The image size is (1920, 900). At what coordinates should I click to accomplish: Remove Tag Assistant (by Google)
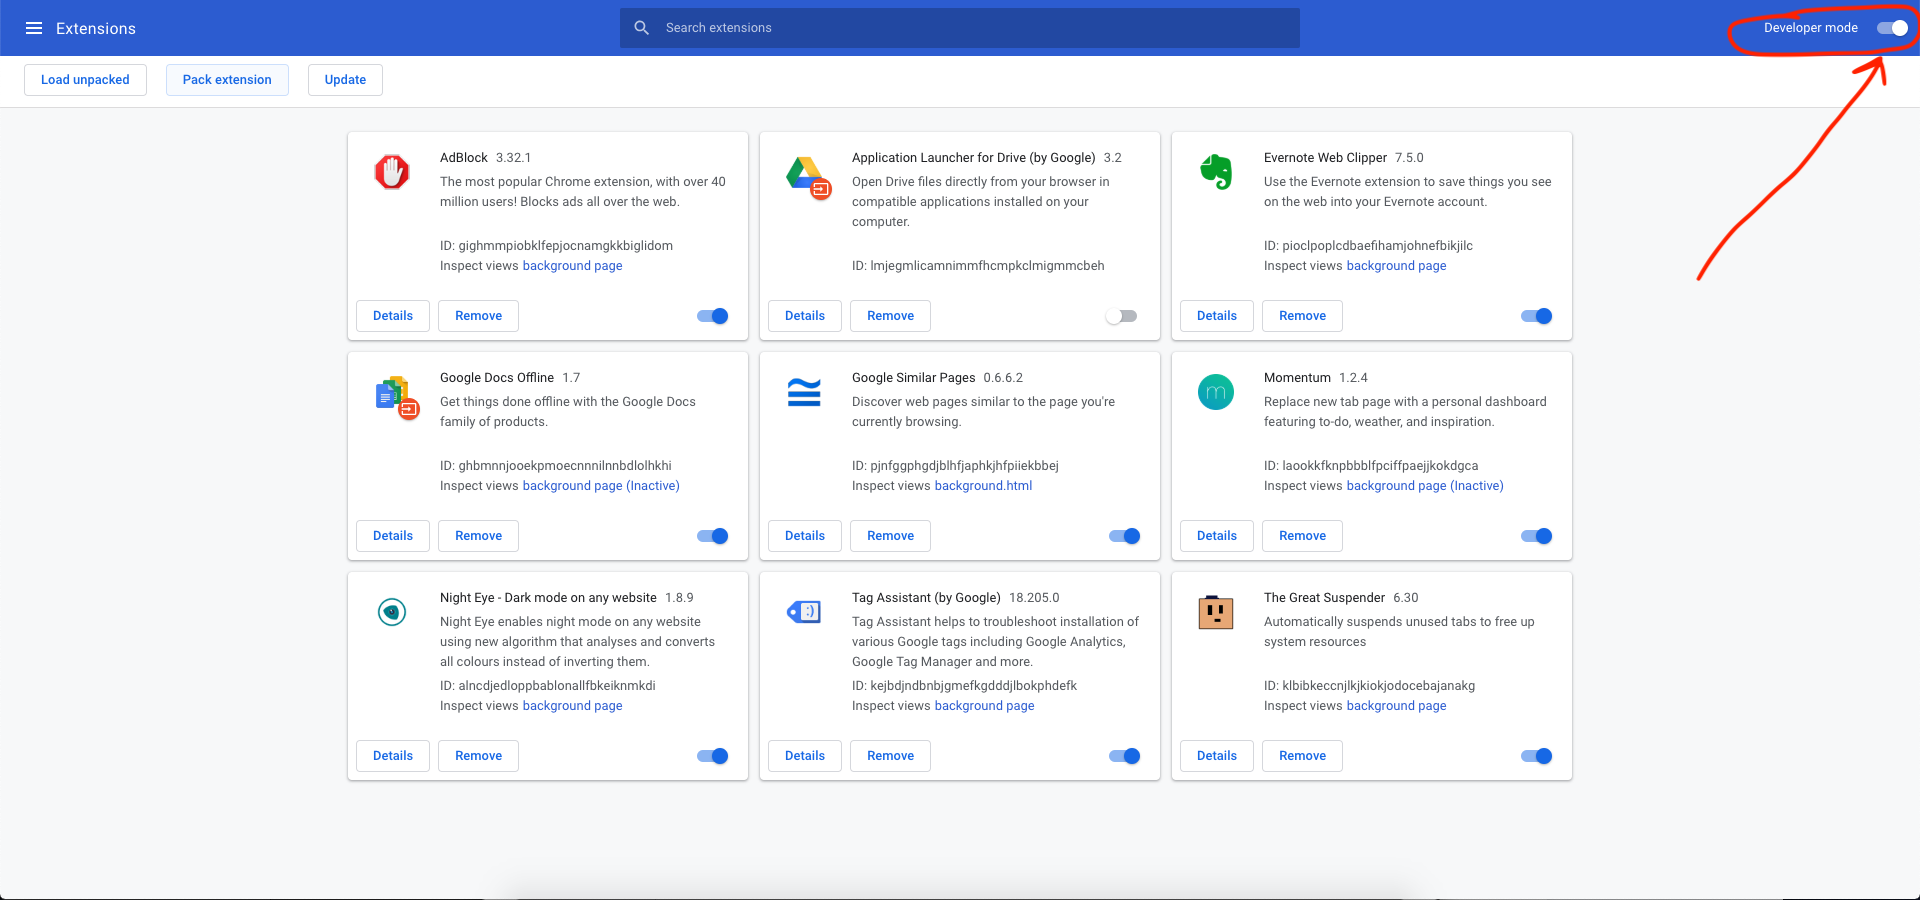point(890,756)
